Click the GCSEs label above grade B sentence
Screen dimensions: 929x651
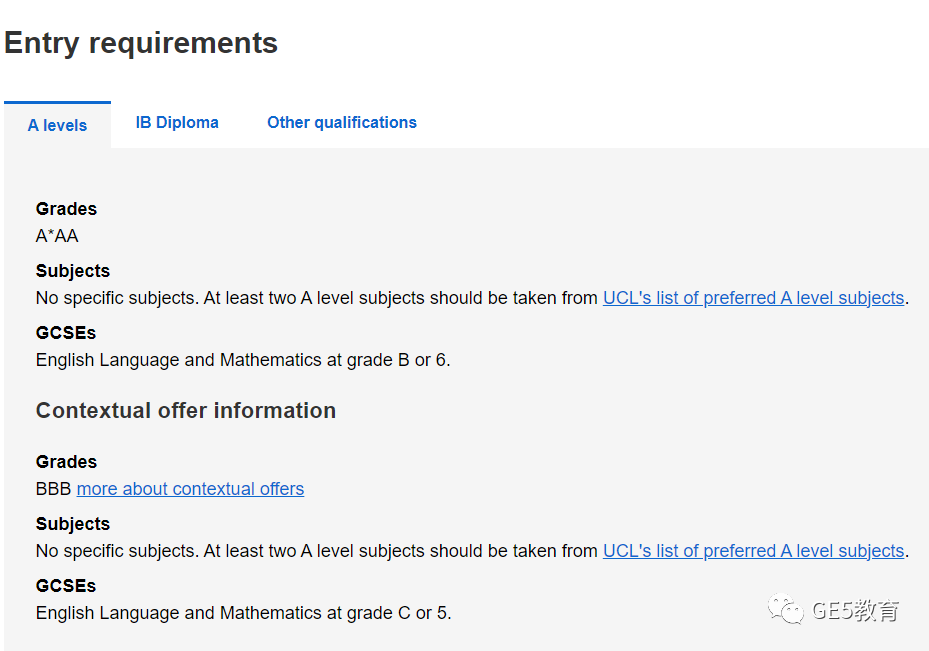66,332
